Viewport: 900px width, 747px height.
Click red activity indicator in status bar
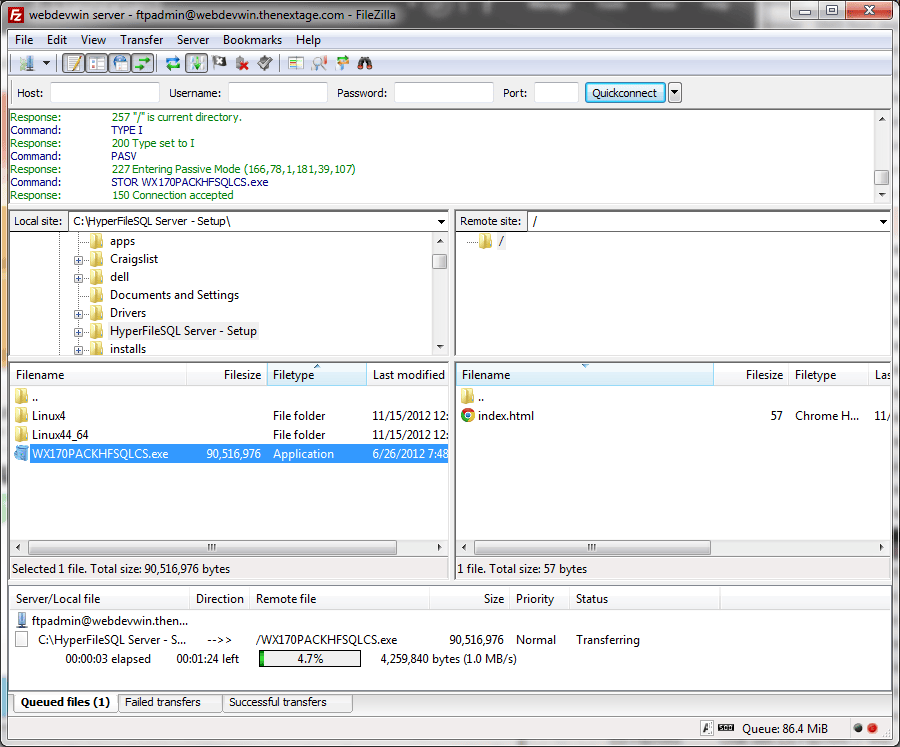point(872,728)
